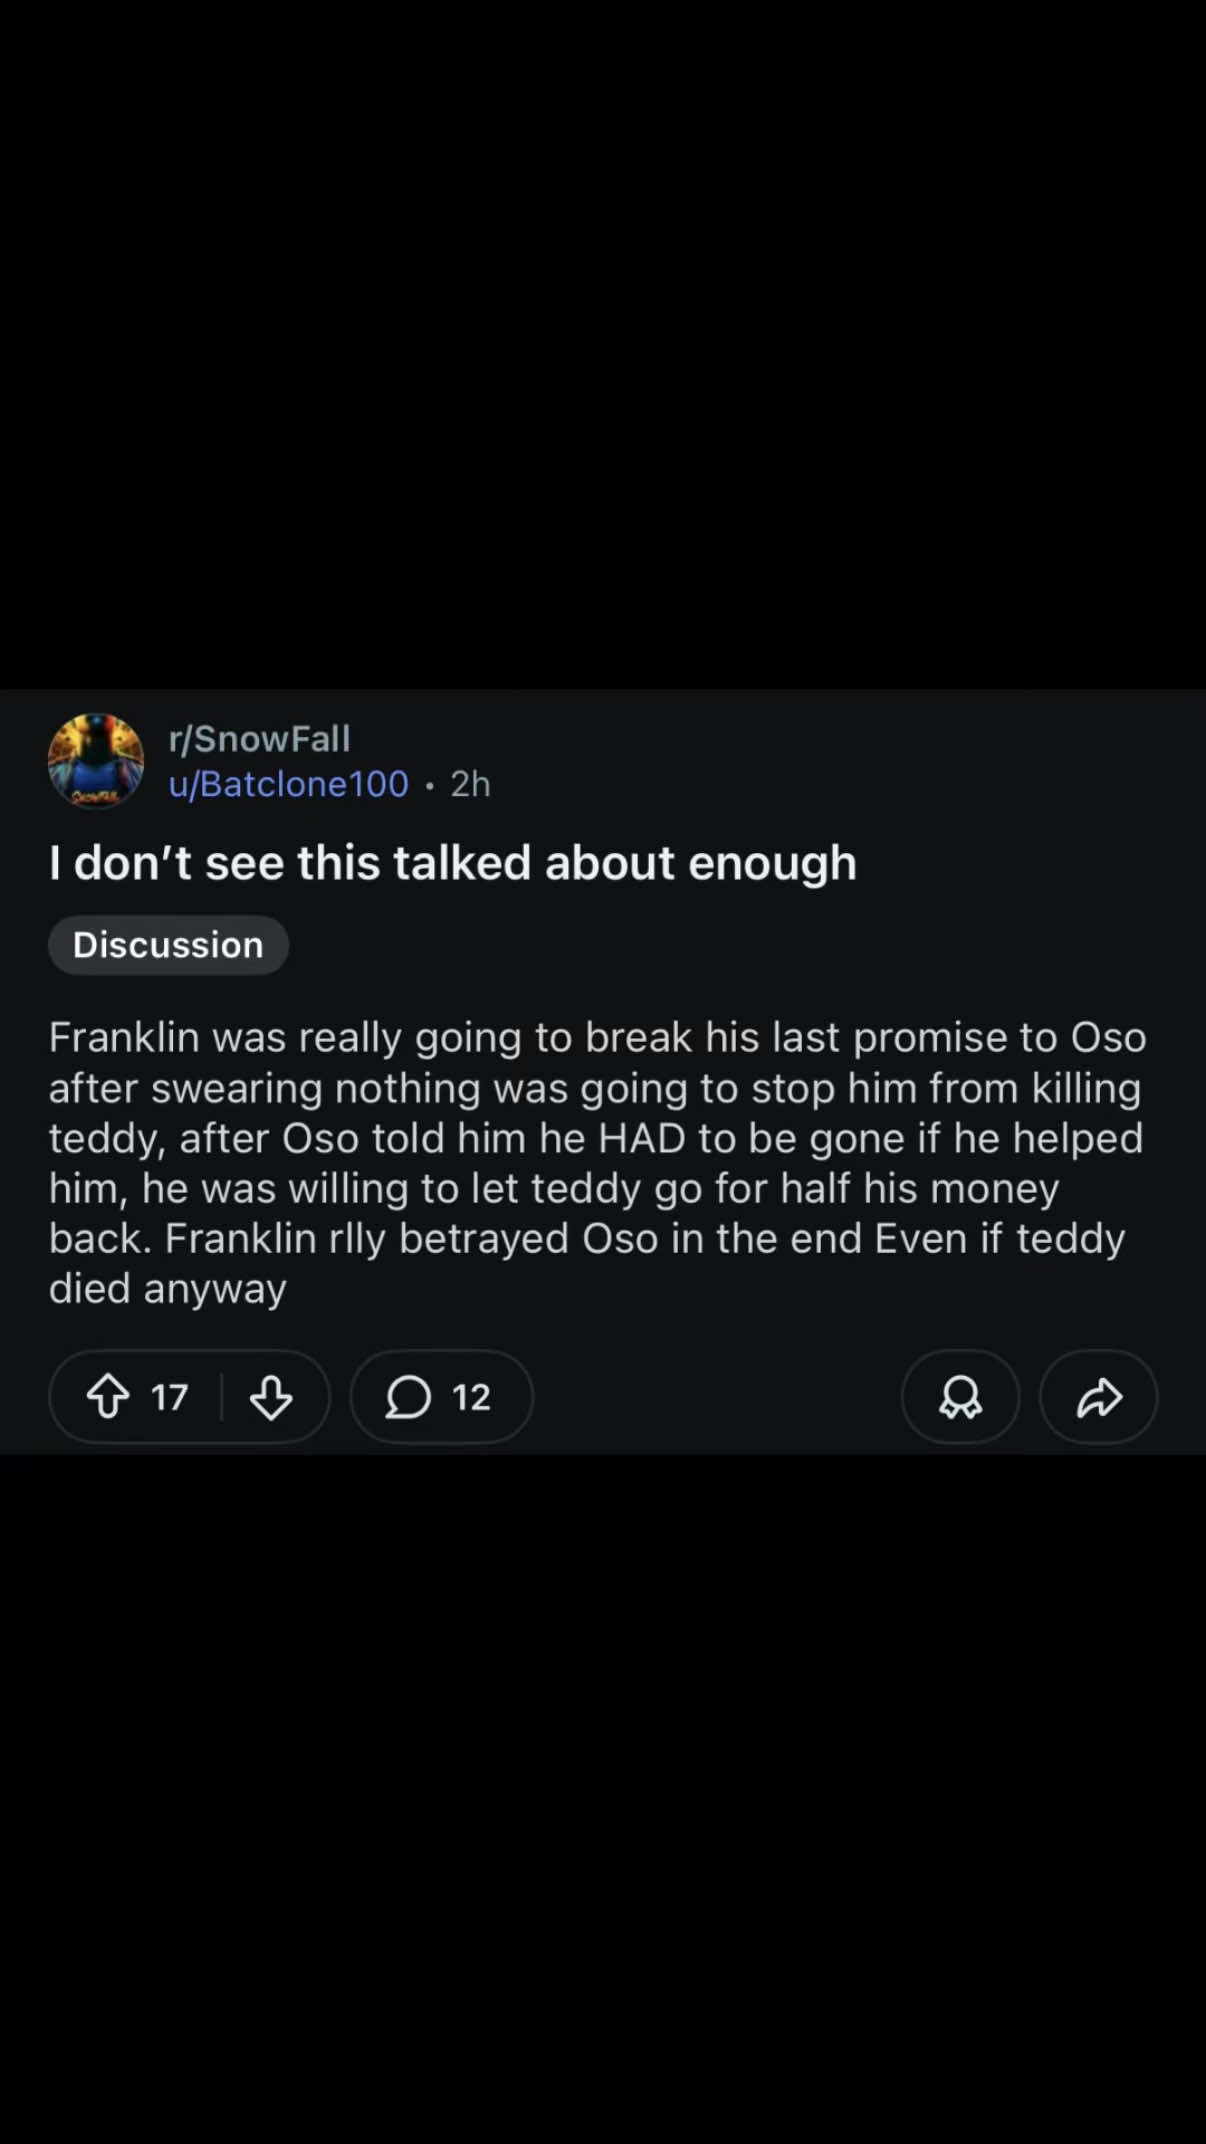
Task: Open post titled I don't see this talked about enough
Action: pos(453,863)
